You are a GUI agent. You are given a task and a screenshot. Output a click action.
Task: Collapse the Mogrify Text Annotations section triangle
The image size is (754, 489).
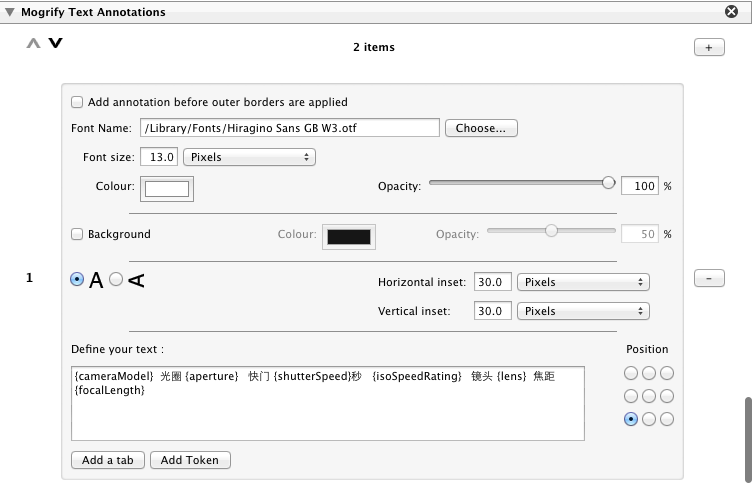click(x=9, y=12)
